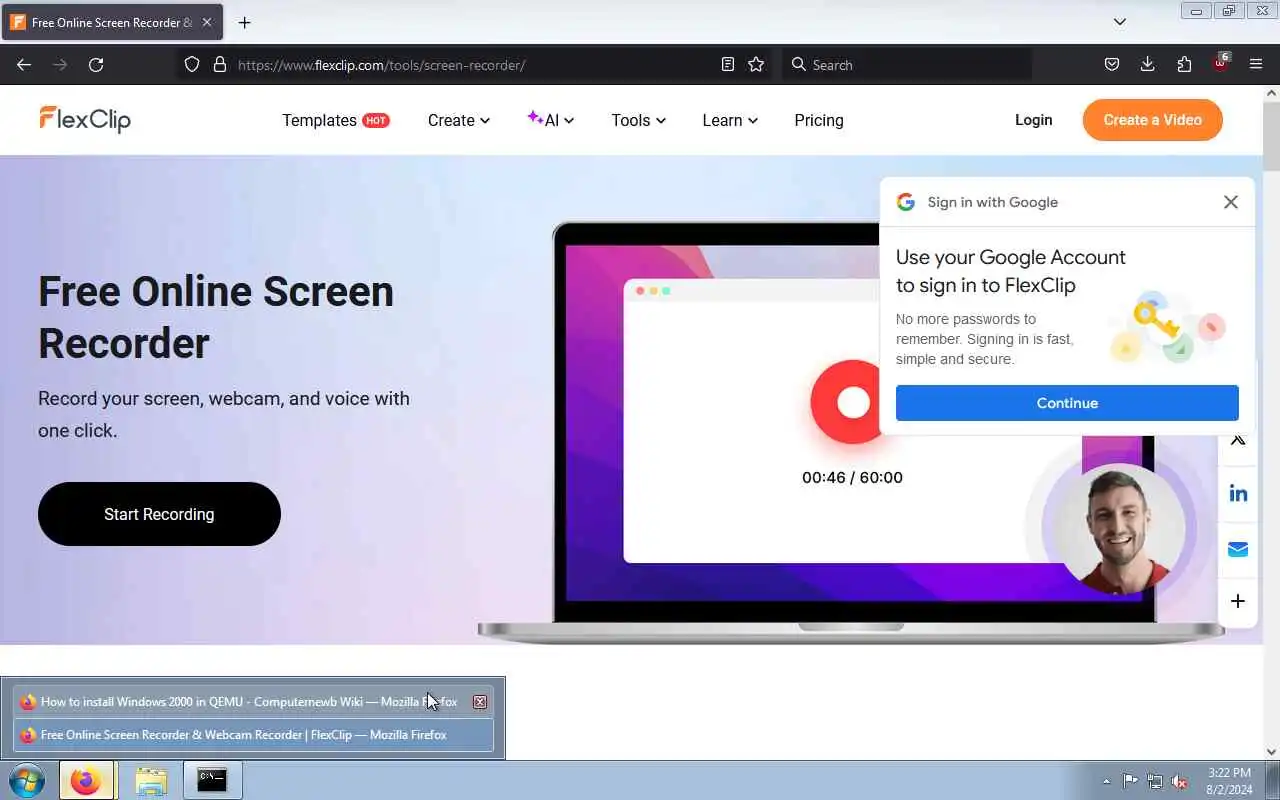Viewport: 1280px width, 800px height.
Task: Click the Firefox Search box
Action: pos(906,64)
